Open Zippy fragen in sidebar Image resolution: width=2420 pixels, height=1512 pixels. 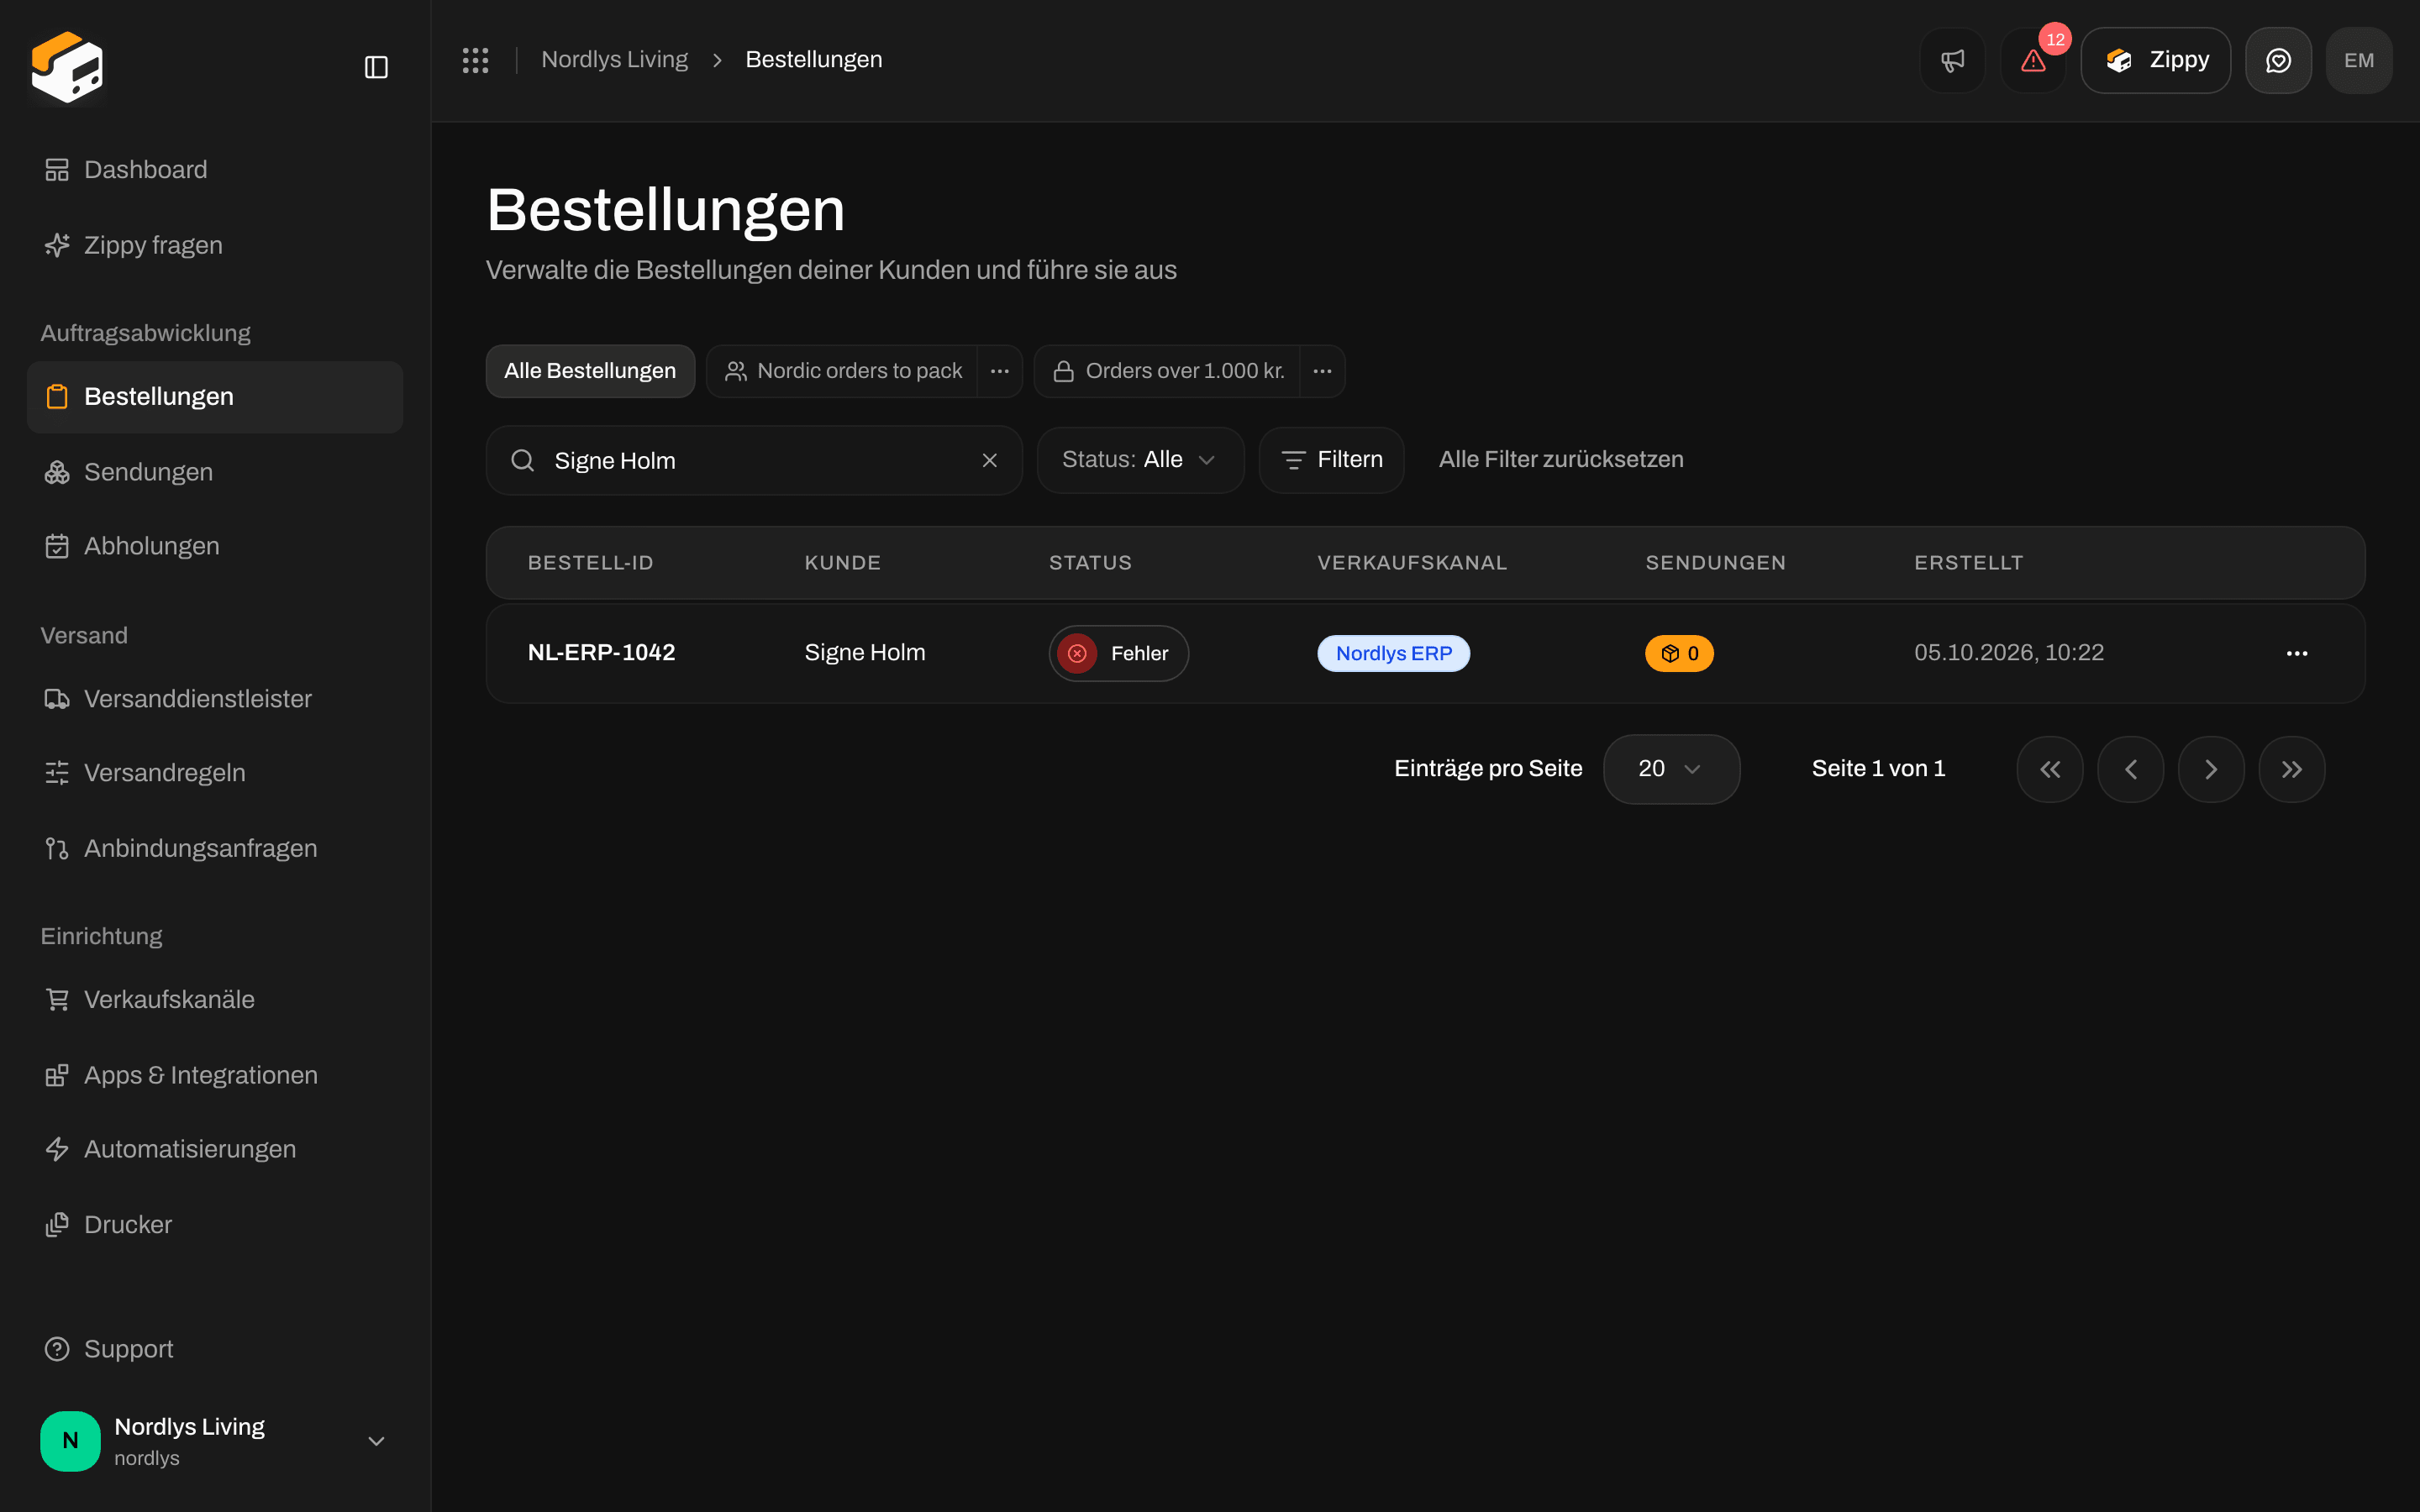(x=215, y=245)
